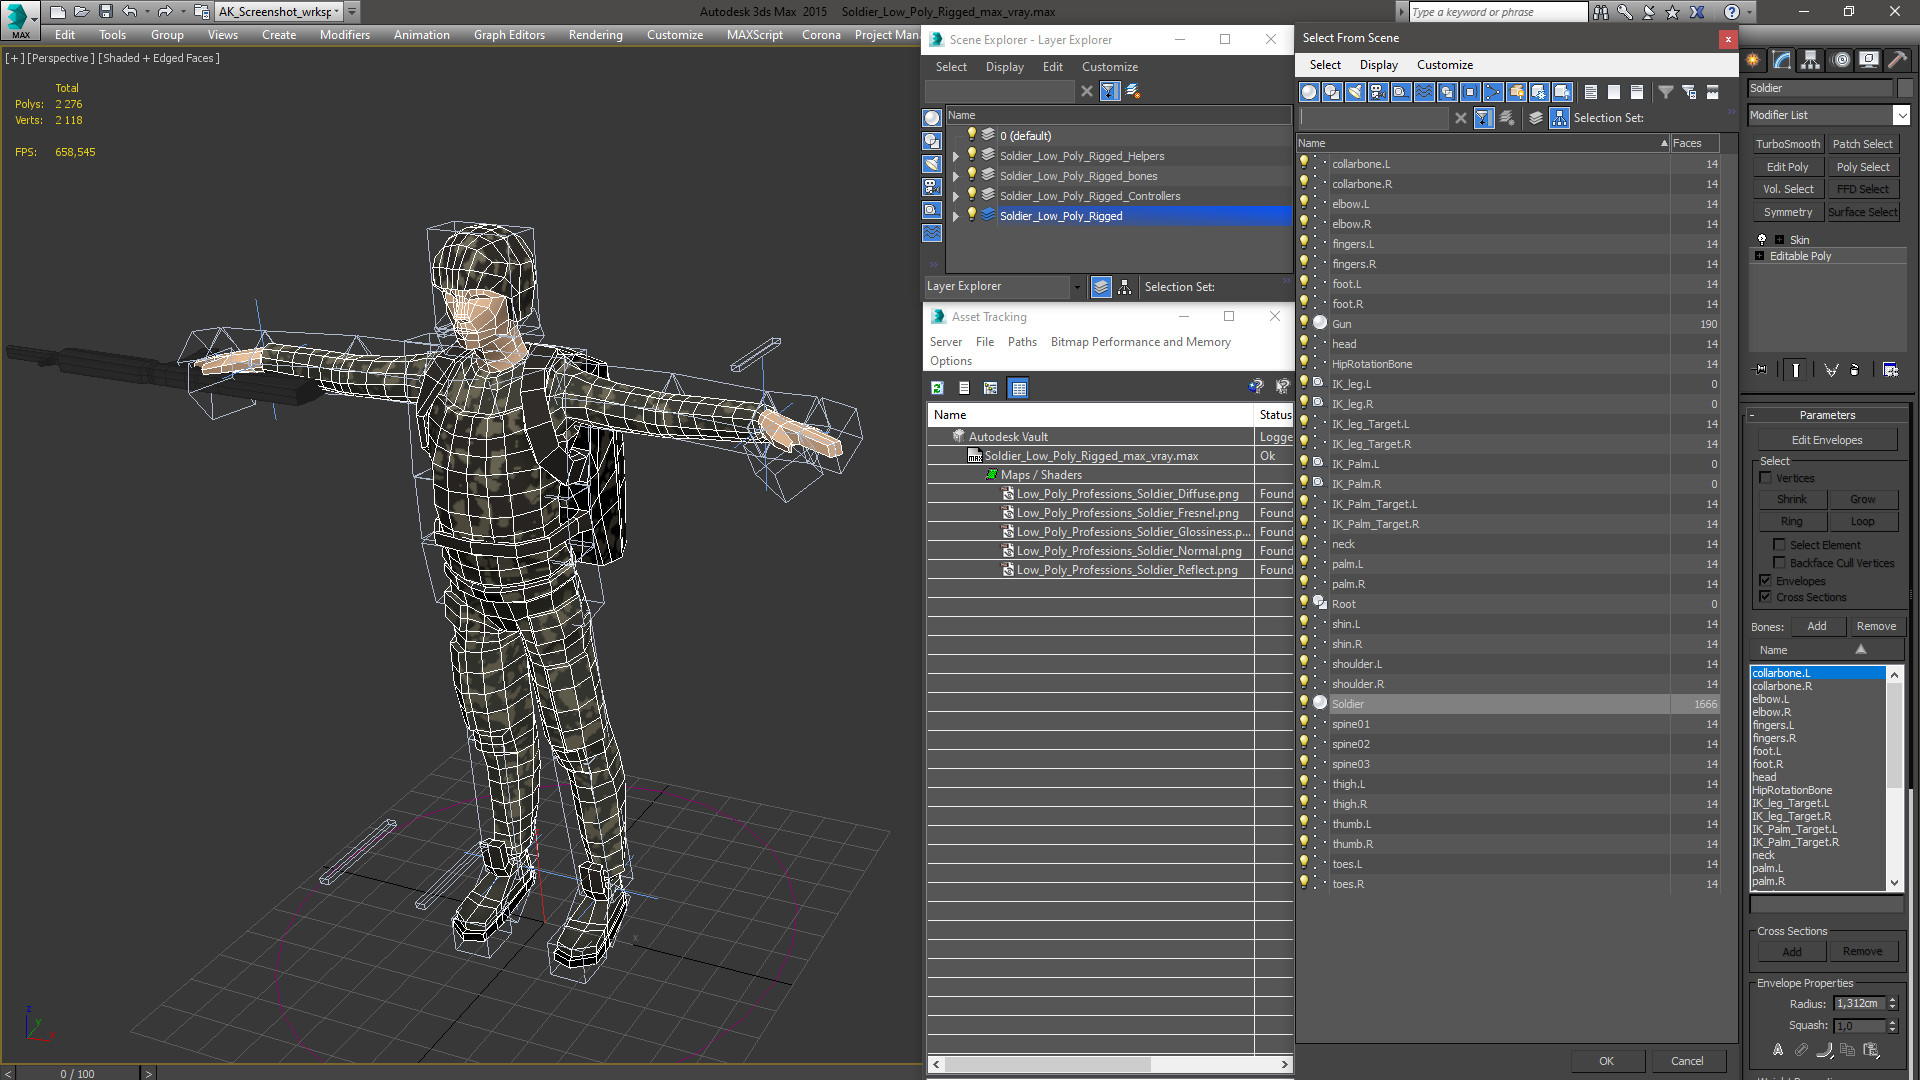This screenshot has height=1080, width=1920.
Task: Expand Soldier_Low_Poly_Rigged_bones layer
Action: pyautogui.click(x=956, y=176)
